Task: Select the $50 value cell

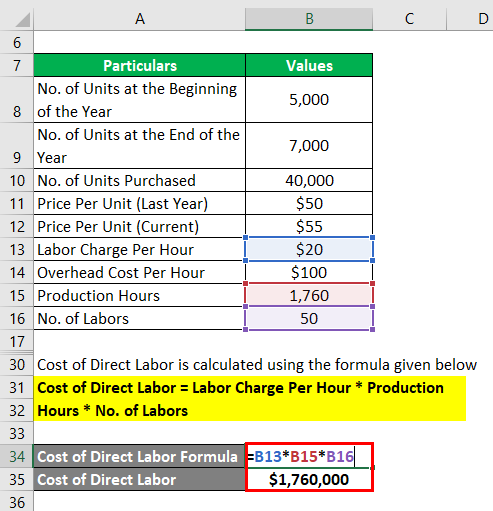Action: tap(309, 203)
